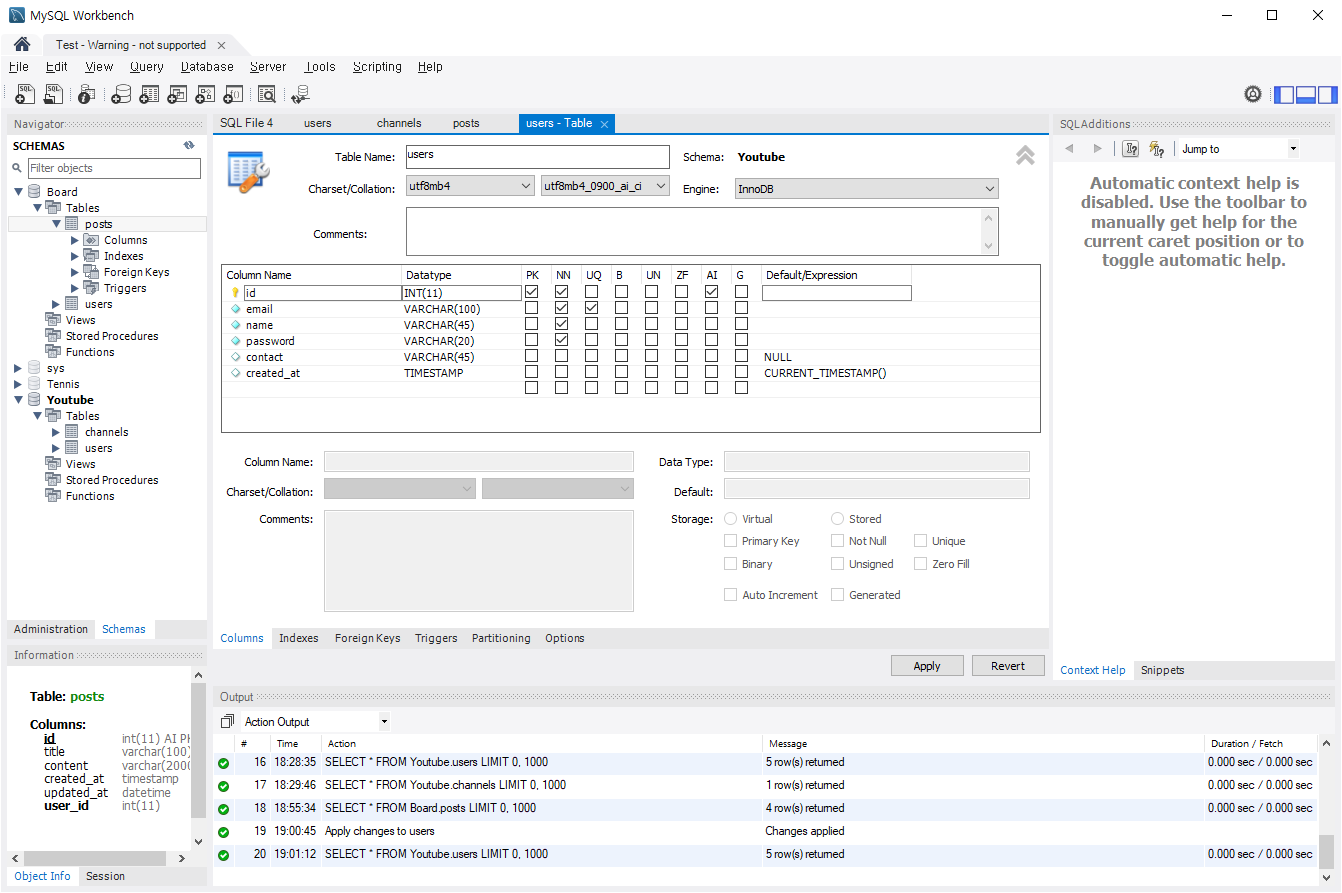Expand the channels table under Youtube
Image resolution: width=1342 pixels, height=893 pixels.
pos(56,432)
